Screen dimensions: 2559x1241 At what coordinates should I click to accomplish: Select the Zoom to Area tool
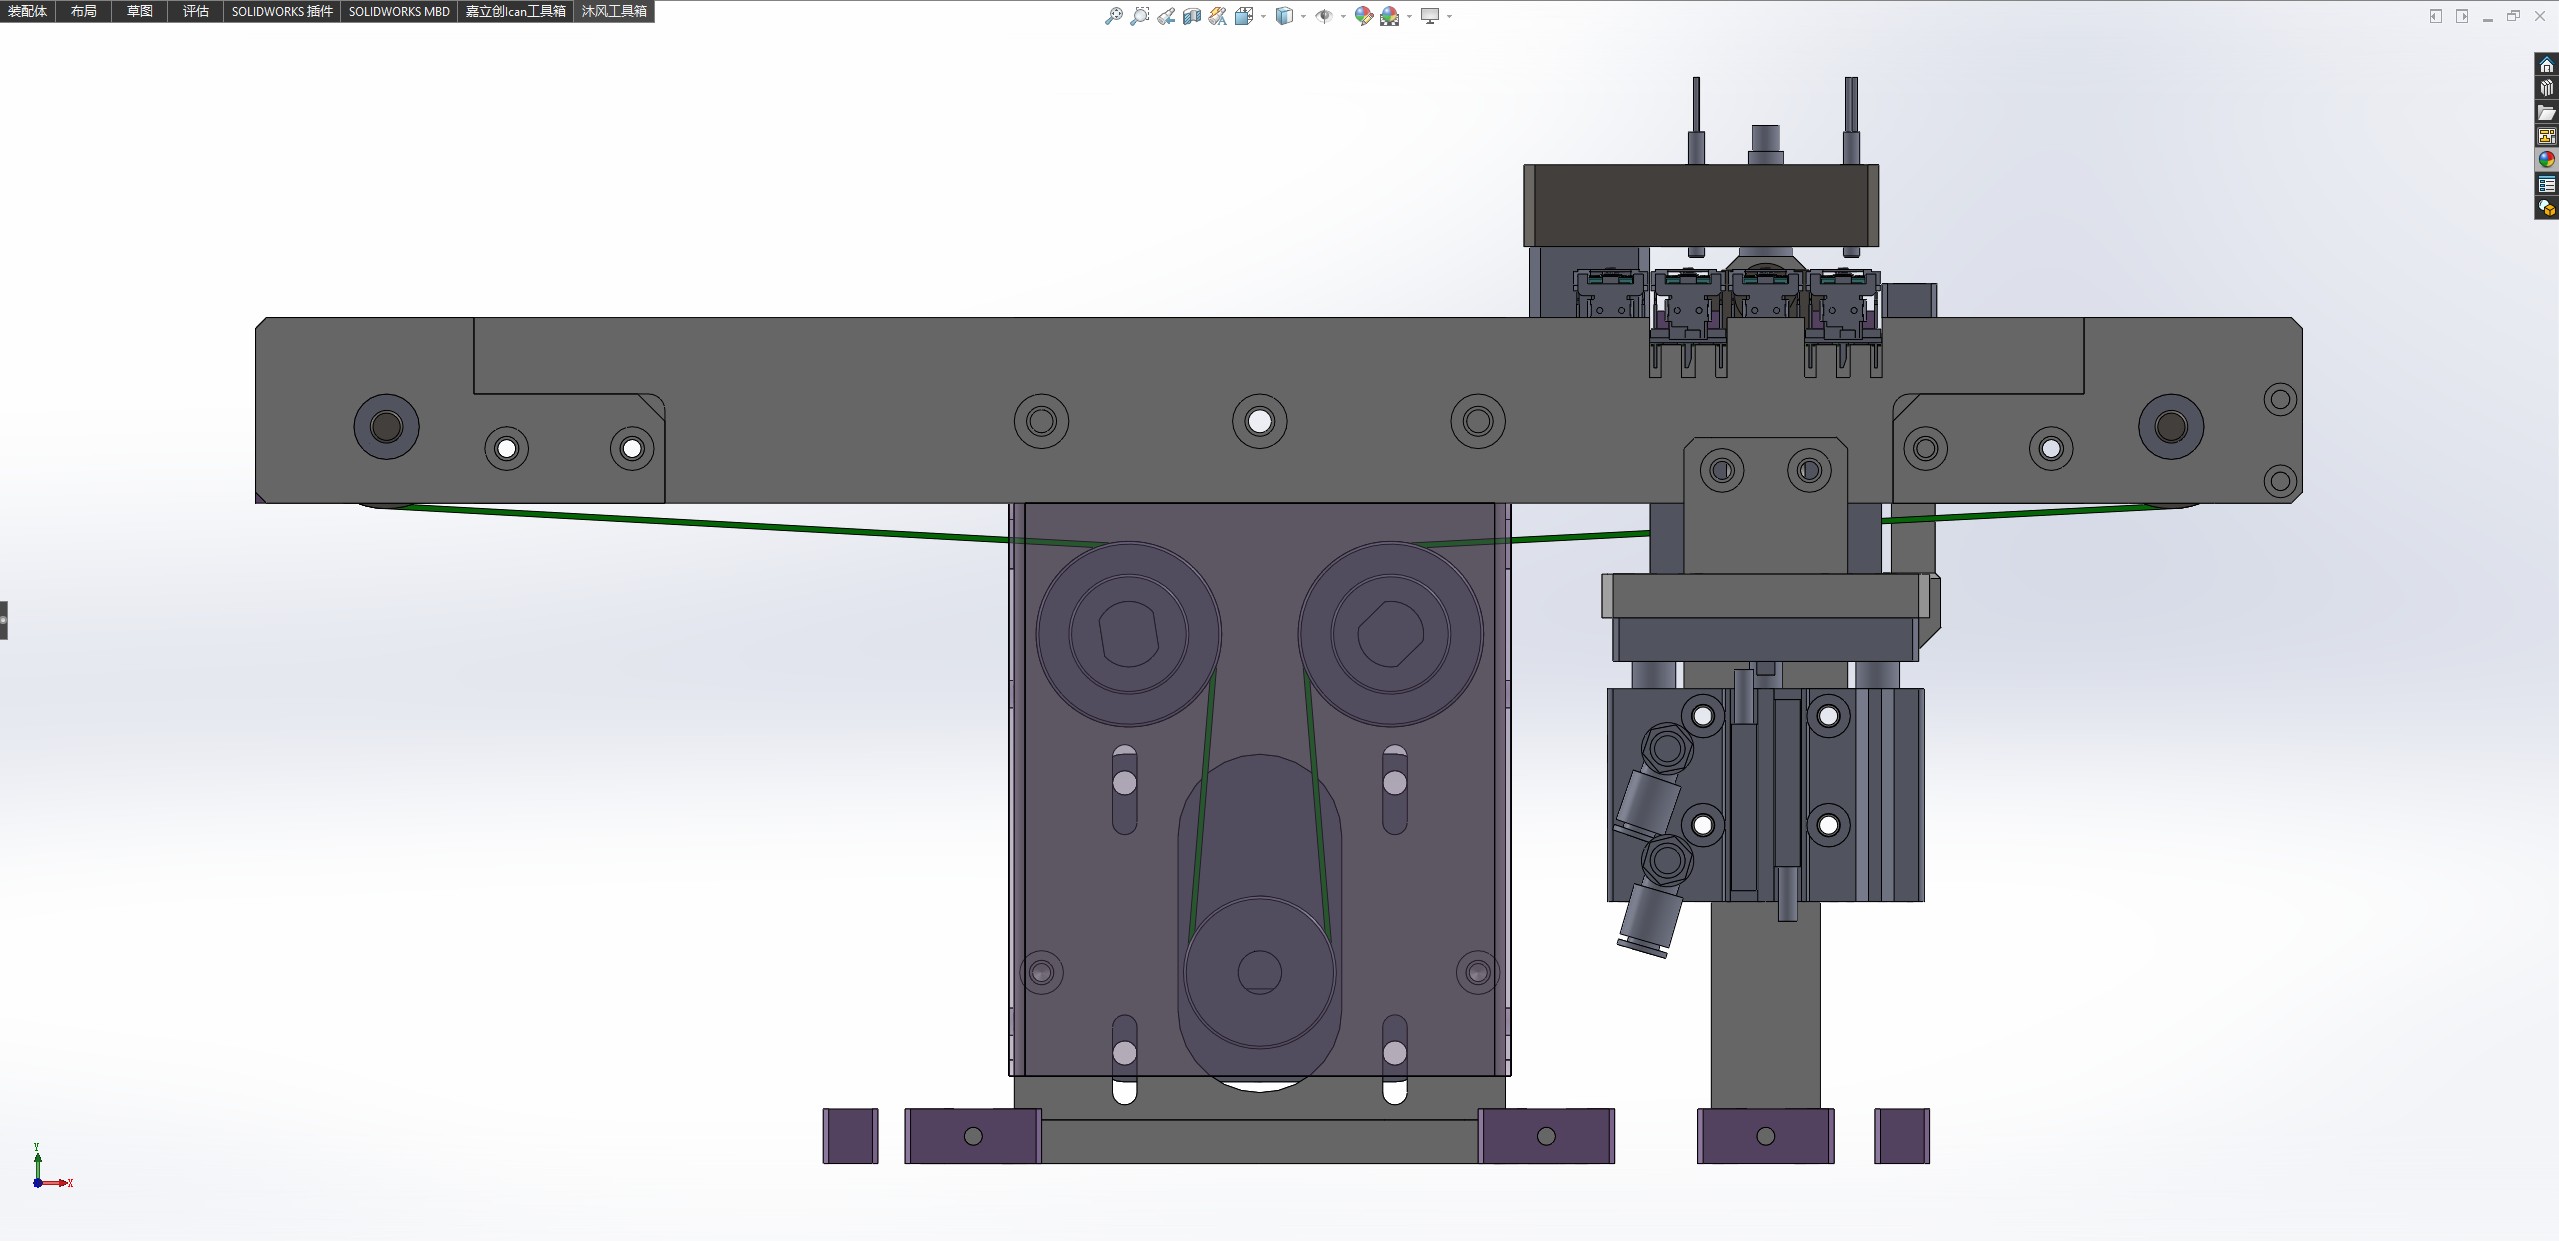(1140, 16)
